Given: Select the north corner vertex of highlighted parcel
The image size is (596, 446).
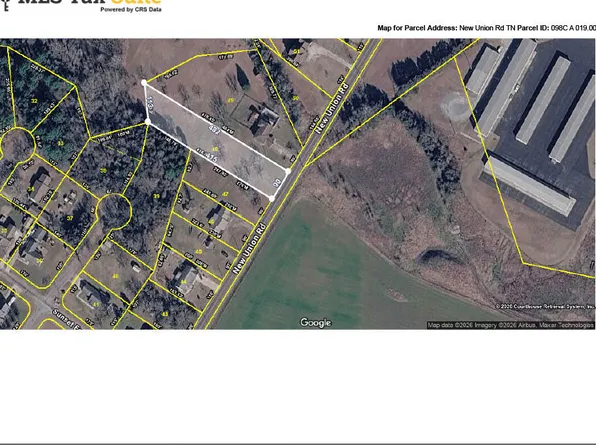Looking at the screenshot, I should [x=144, y=83].
